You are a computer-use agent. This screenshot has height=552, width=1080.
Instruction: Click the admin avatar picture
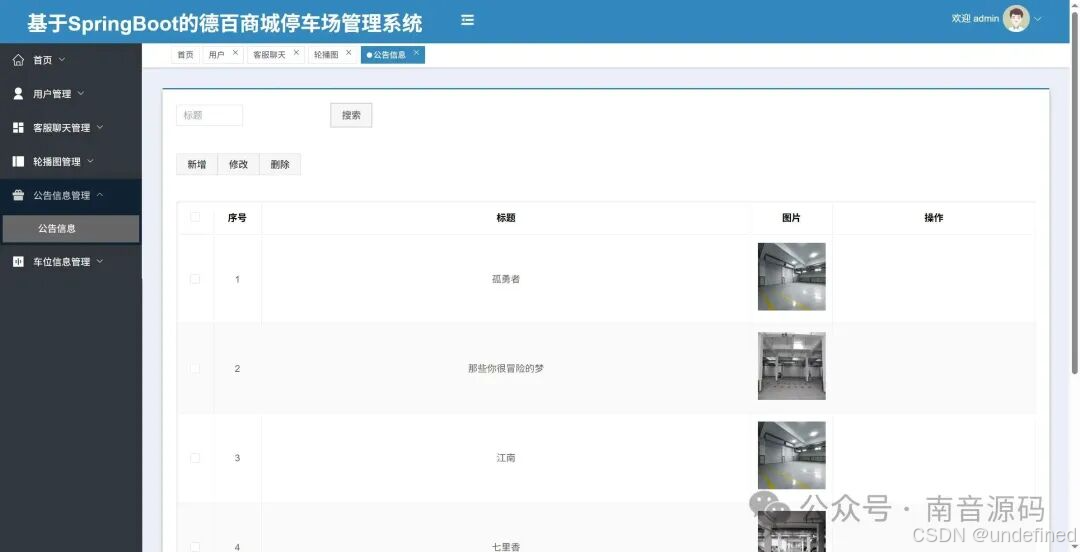1016,19
